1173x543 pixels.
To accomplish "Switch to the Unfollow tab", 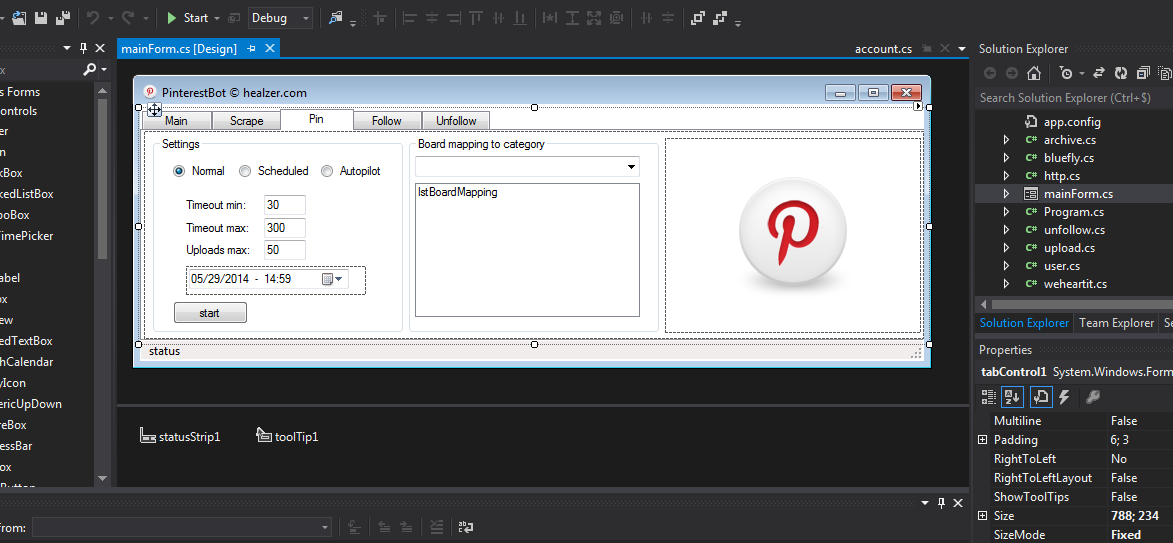I will point(456,120).
